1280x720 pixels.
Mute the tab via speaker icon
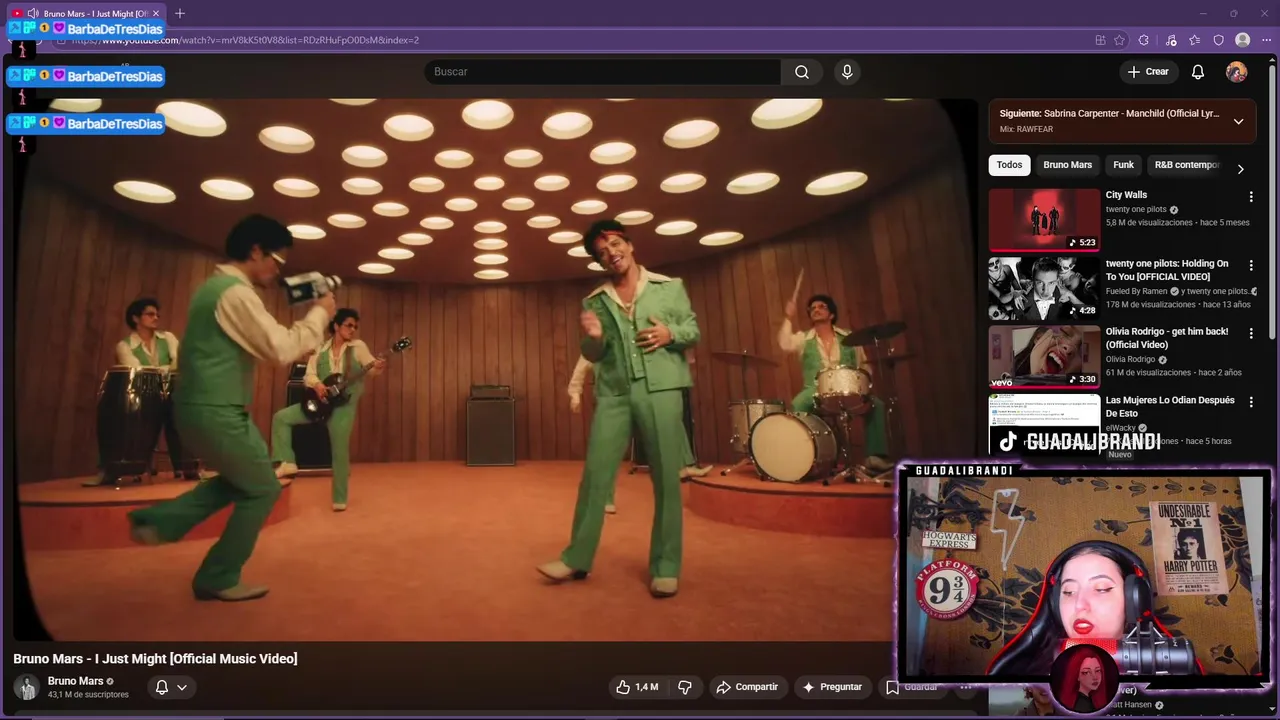pos(32,14)
